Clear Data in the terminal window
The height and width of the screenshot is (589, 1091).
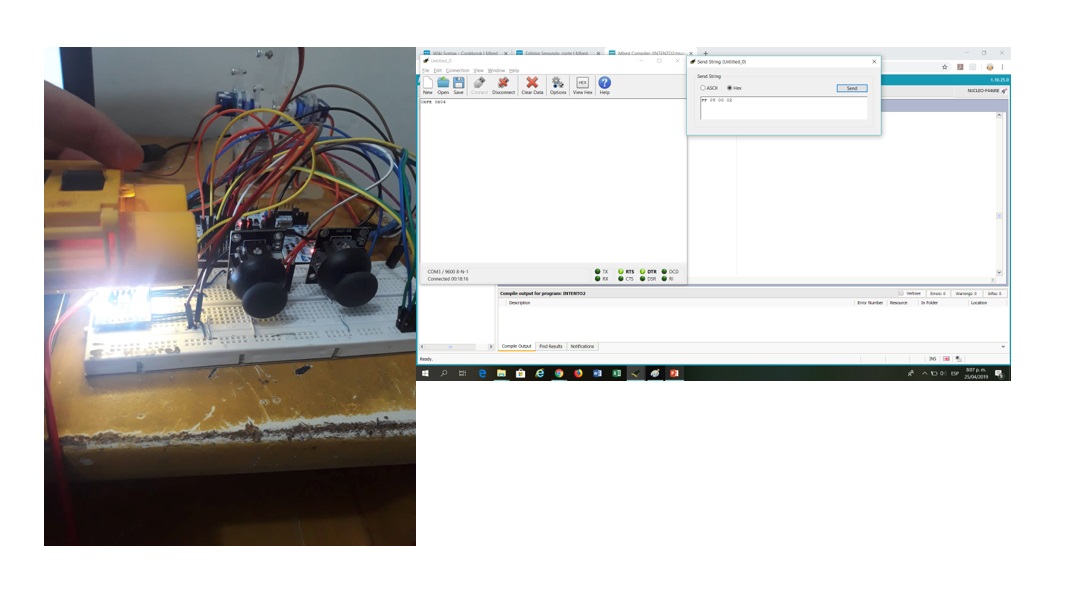point(532,85)
